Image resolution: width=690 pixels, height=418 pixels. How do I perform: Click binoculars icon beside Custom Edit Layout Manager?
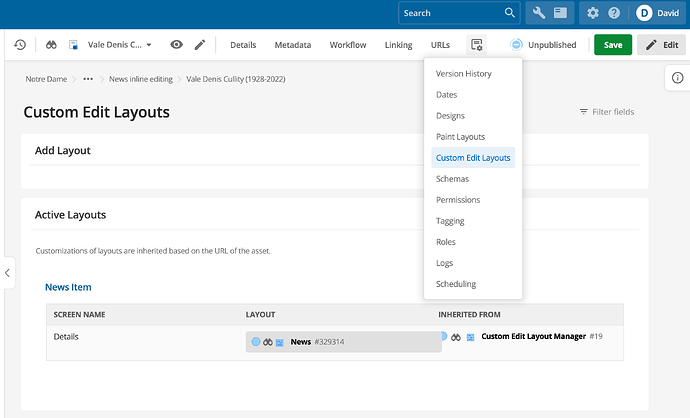455,337
